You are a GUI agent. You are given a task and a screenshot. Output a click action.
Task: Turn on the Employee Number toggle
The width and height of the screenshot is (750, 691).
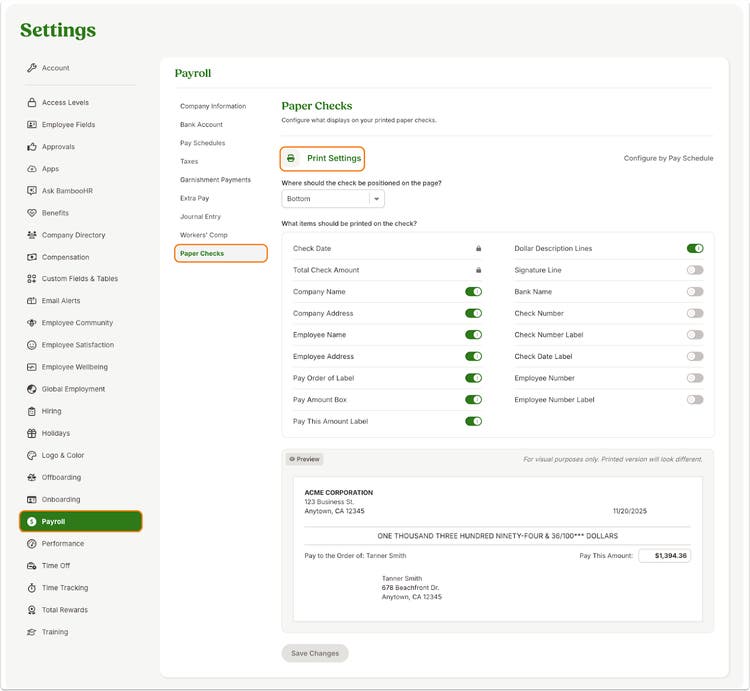click(x=695, y=378)
